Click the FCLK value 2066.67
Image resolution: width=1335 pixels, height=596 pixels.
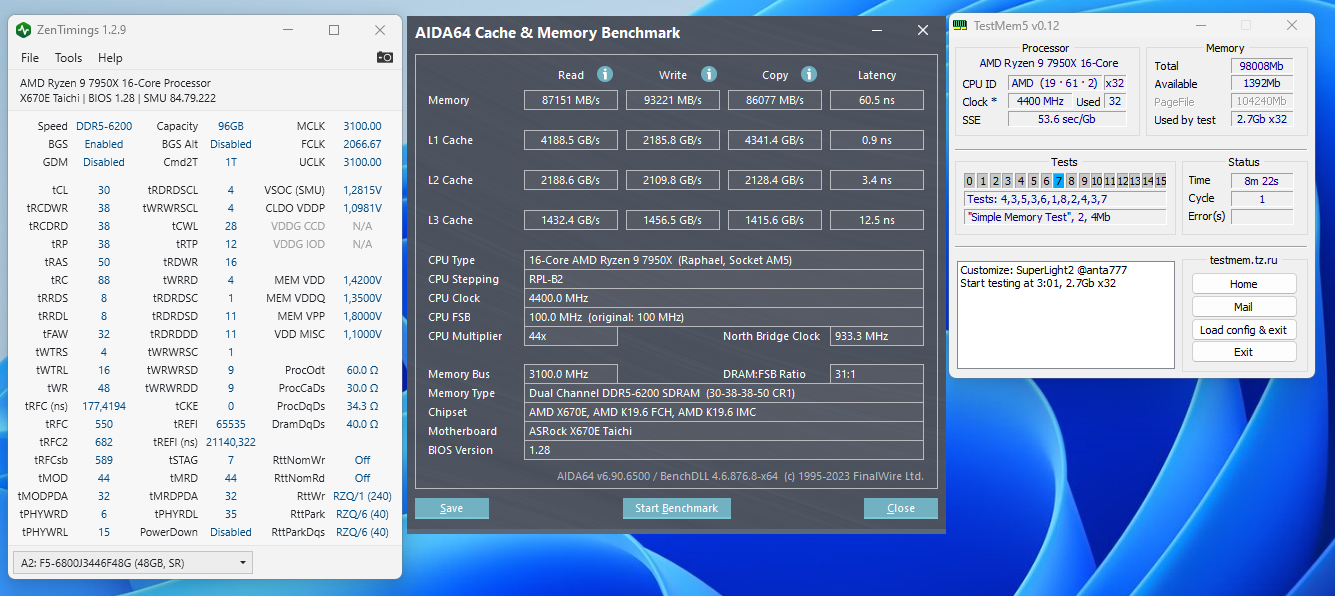click(x=362, y=144)
